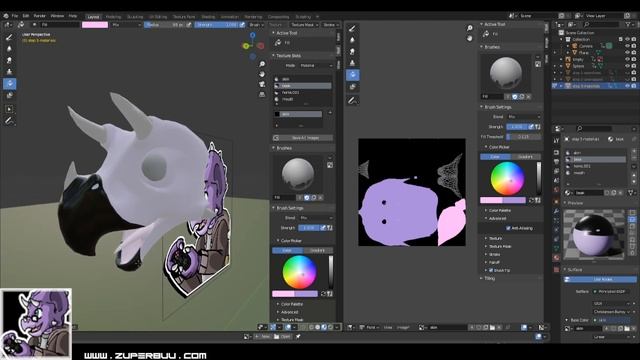Open the Edit menu
This screenshot has height=360, width=640.
tap(26, 16)
